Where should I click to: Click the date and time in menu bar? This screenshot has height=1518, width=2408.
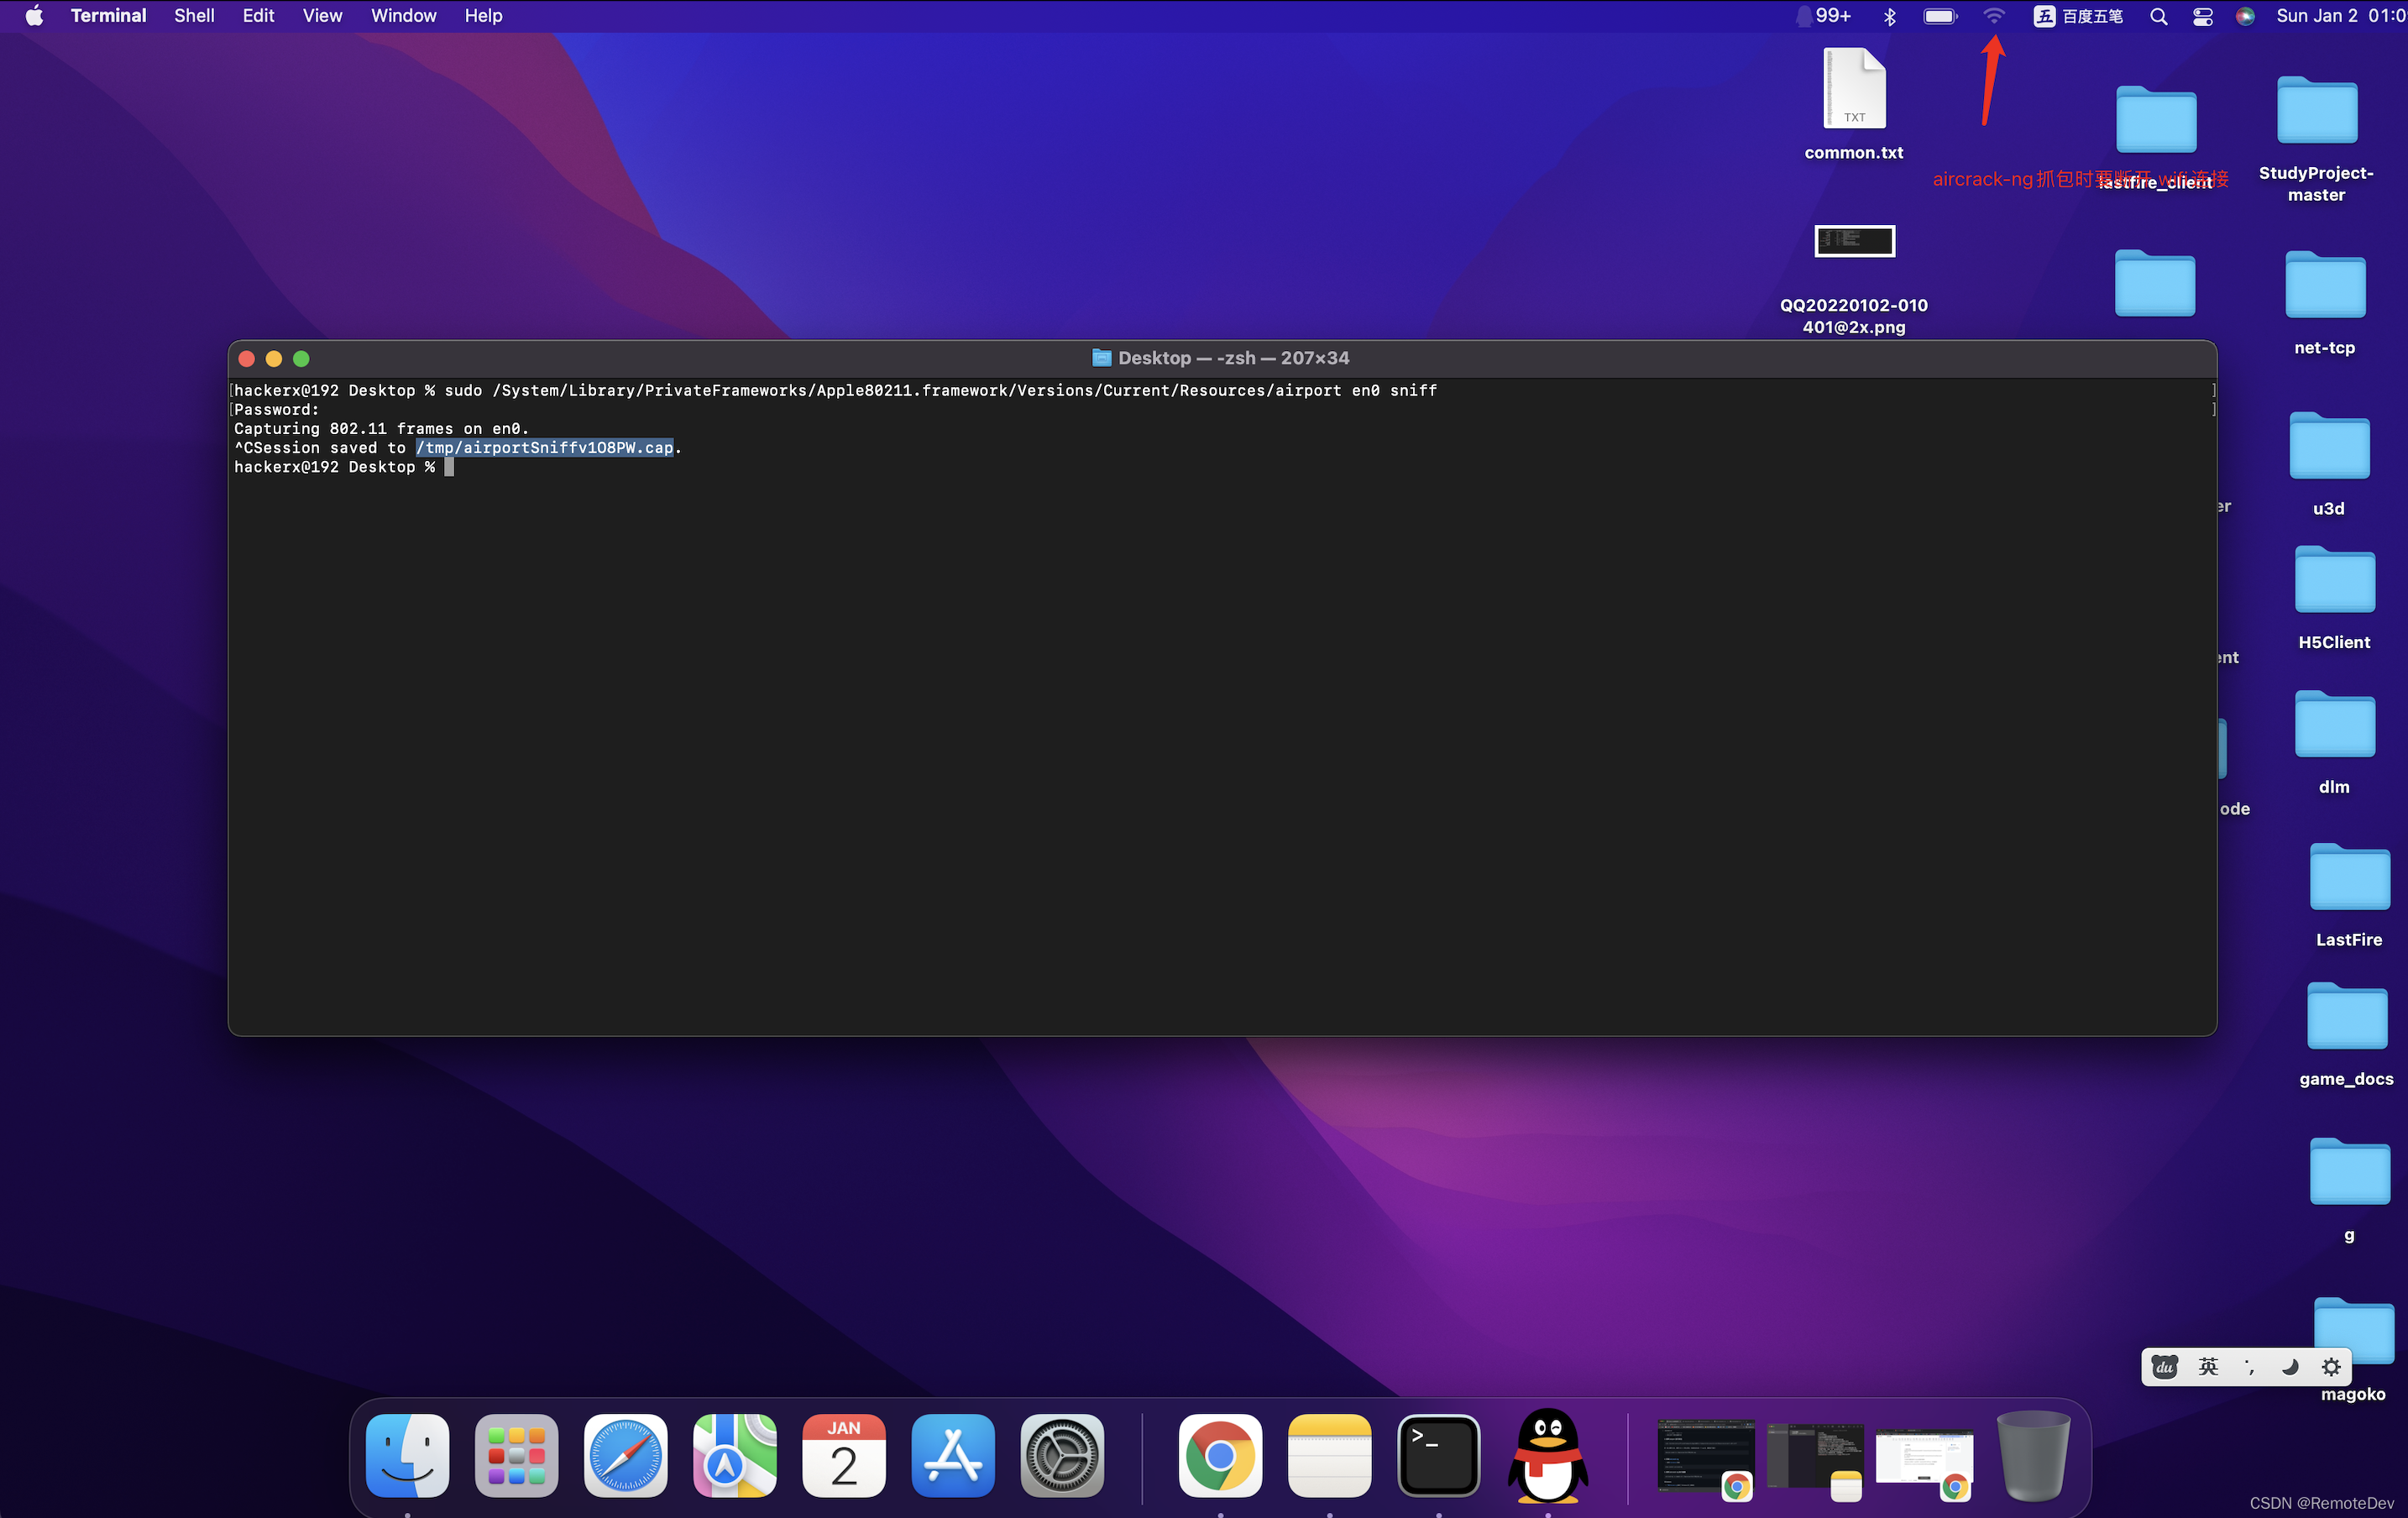pos(2340,16)
